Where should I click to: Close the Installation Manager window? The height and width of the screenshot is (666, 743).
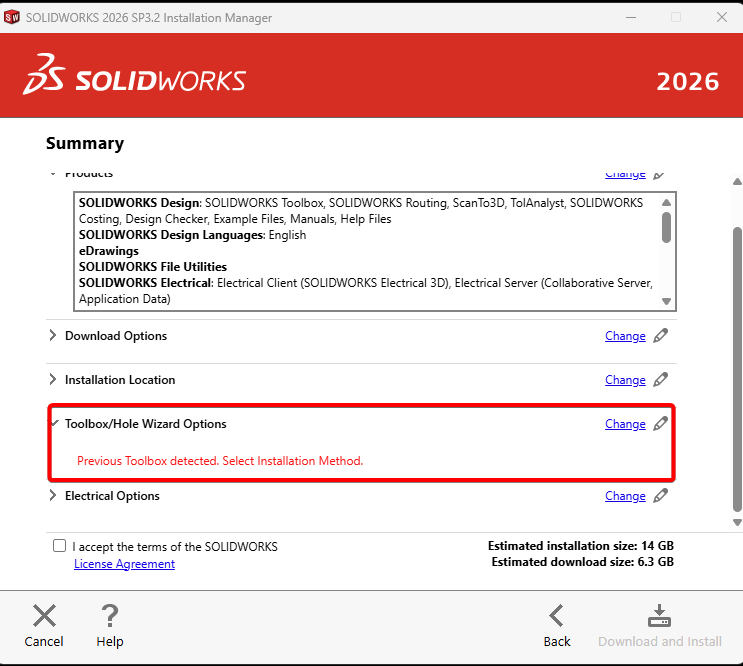[722, 18]
